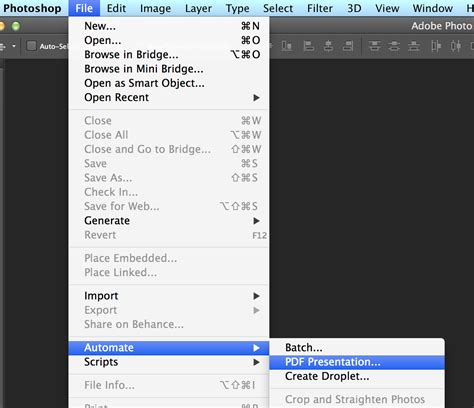
Task: Click the Align left edges icon
Action: [309, 46]
